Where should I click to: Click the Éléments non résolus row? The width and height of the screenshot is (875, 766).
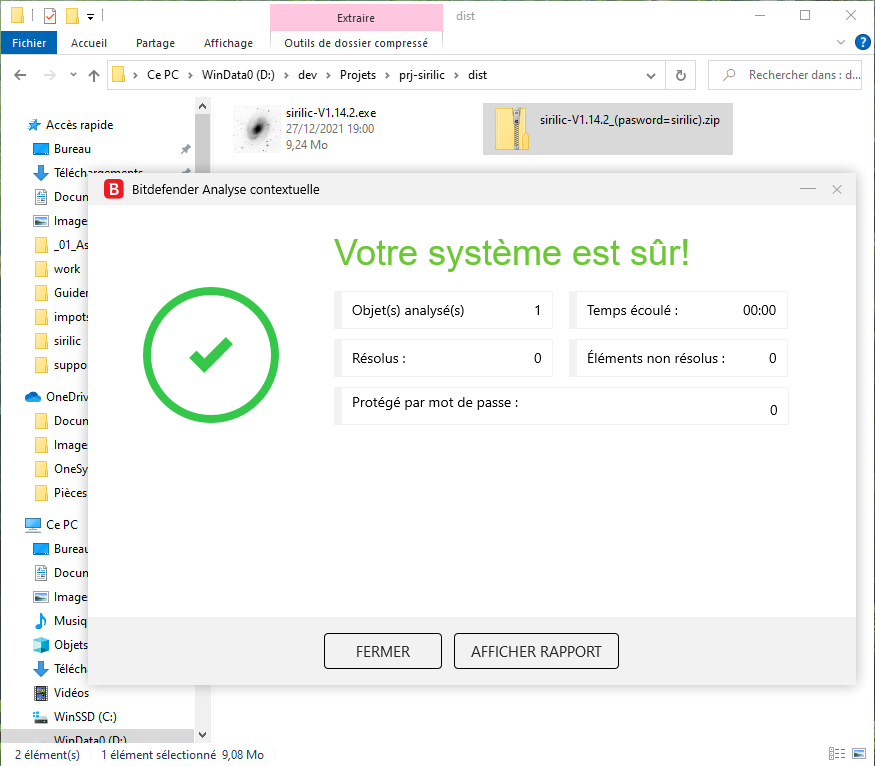click(678, 358)
